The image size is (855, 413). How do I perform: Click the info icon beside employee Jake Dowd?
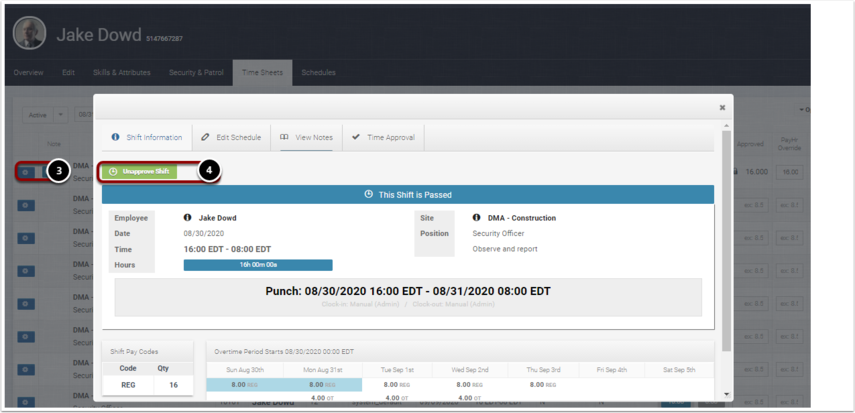tap(188, 217)
